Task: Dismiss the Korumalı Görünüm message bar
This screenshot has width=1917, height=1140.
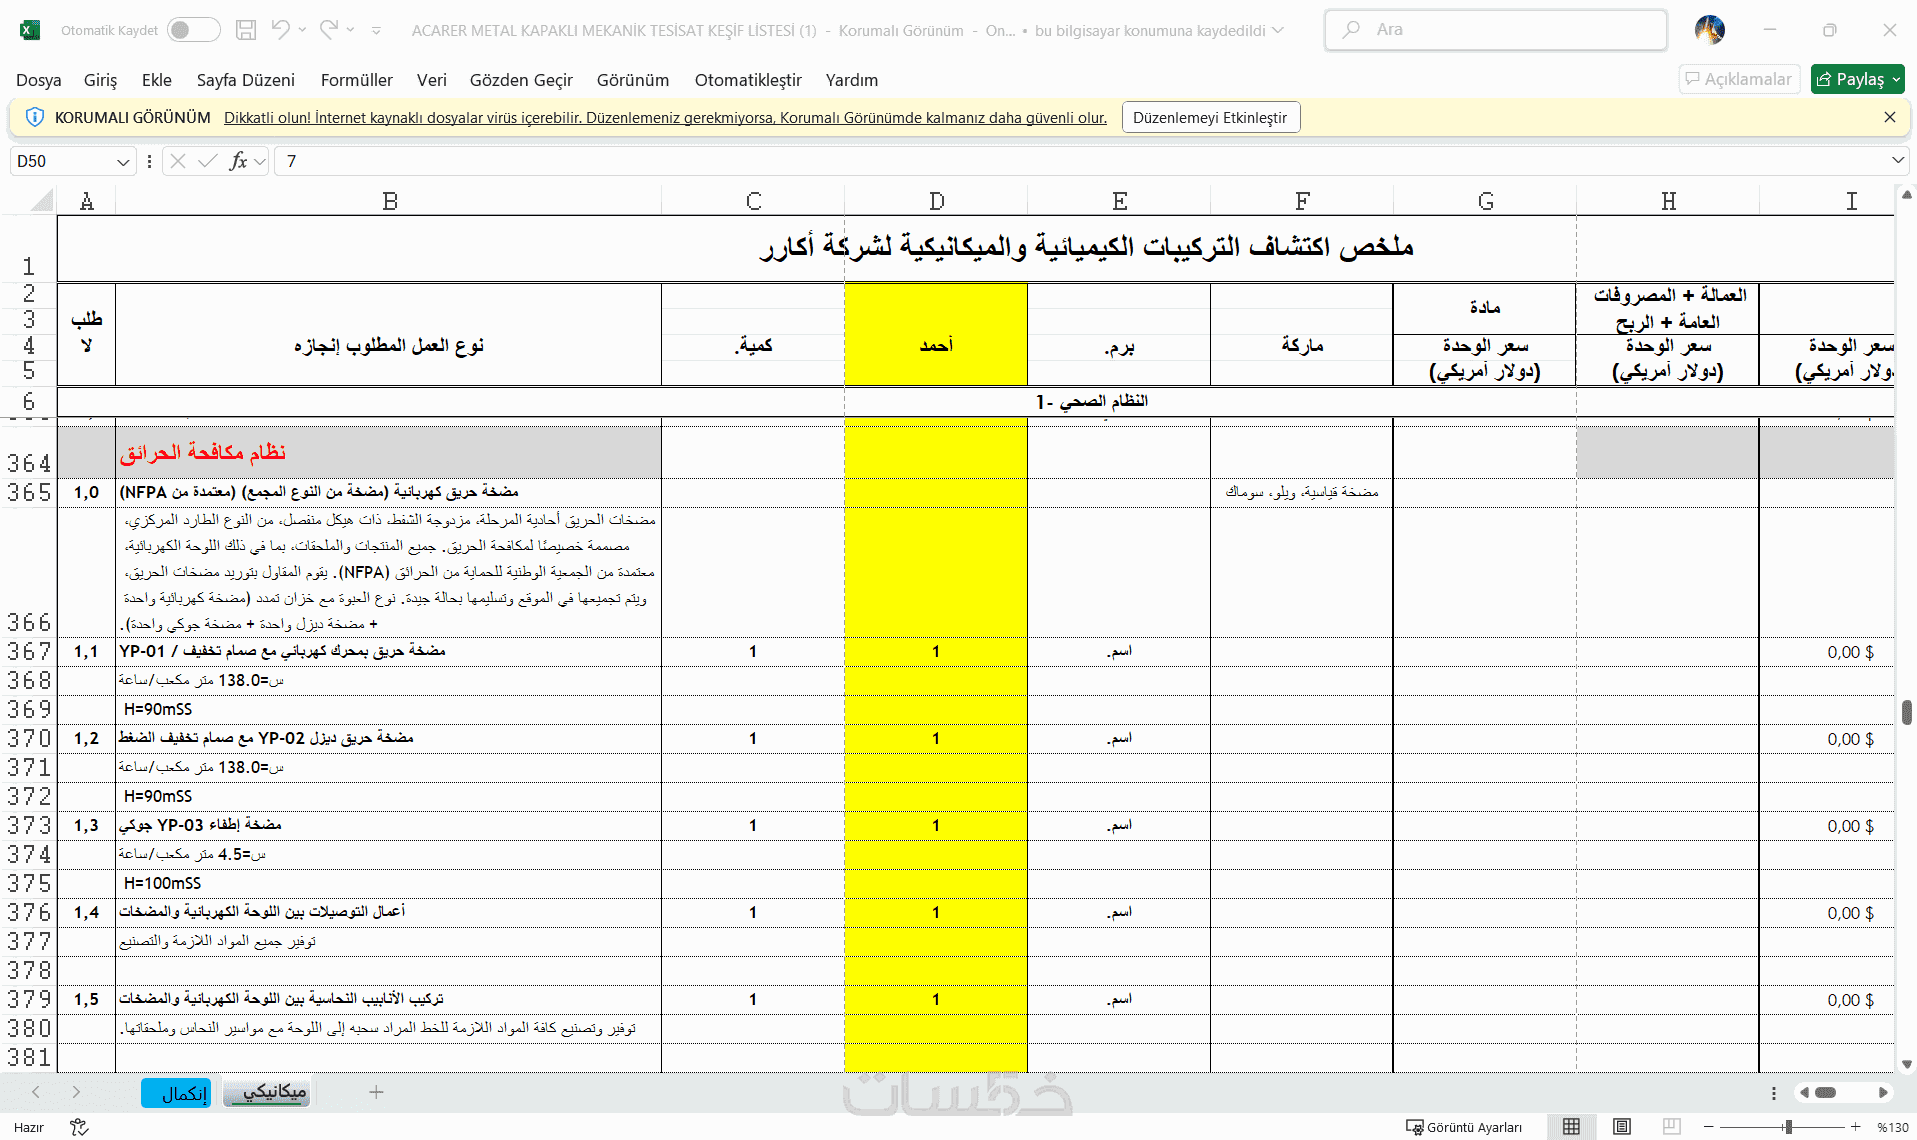Action: (1890, 117)
